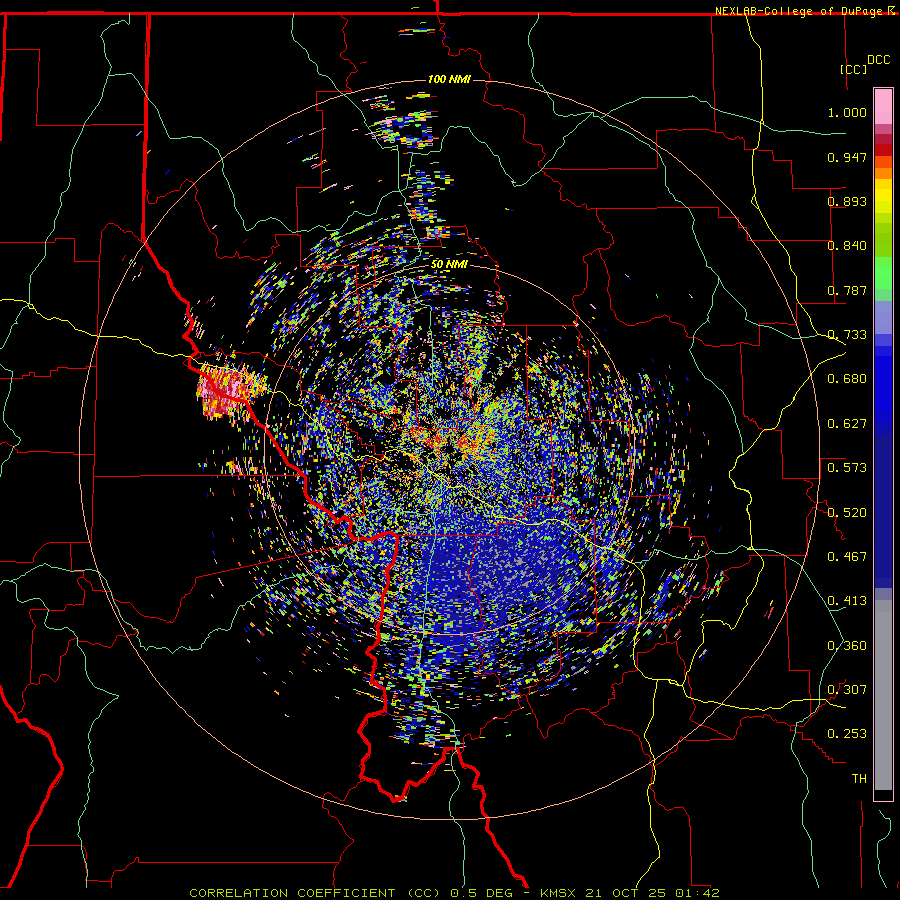Screen dimensions: 900x900
Task: Select the 0.520 scale value
Action: [x=847, y=513]
